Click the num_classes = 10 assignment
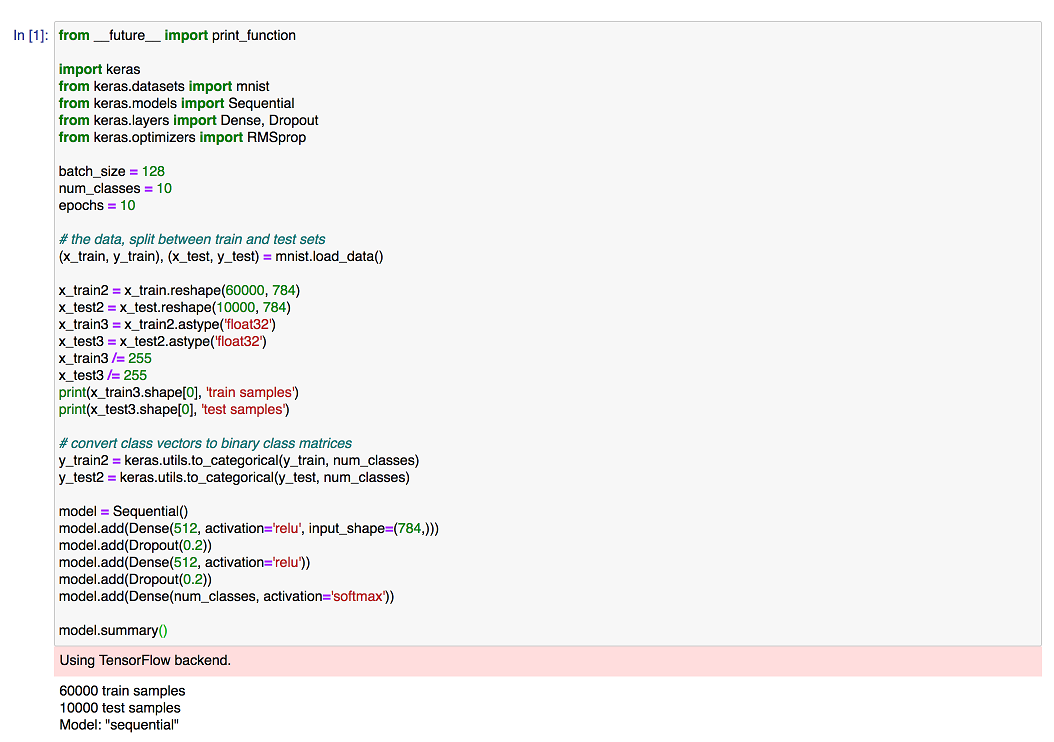This screenshot has height=742, width=1054. 115,189
